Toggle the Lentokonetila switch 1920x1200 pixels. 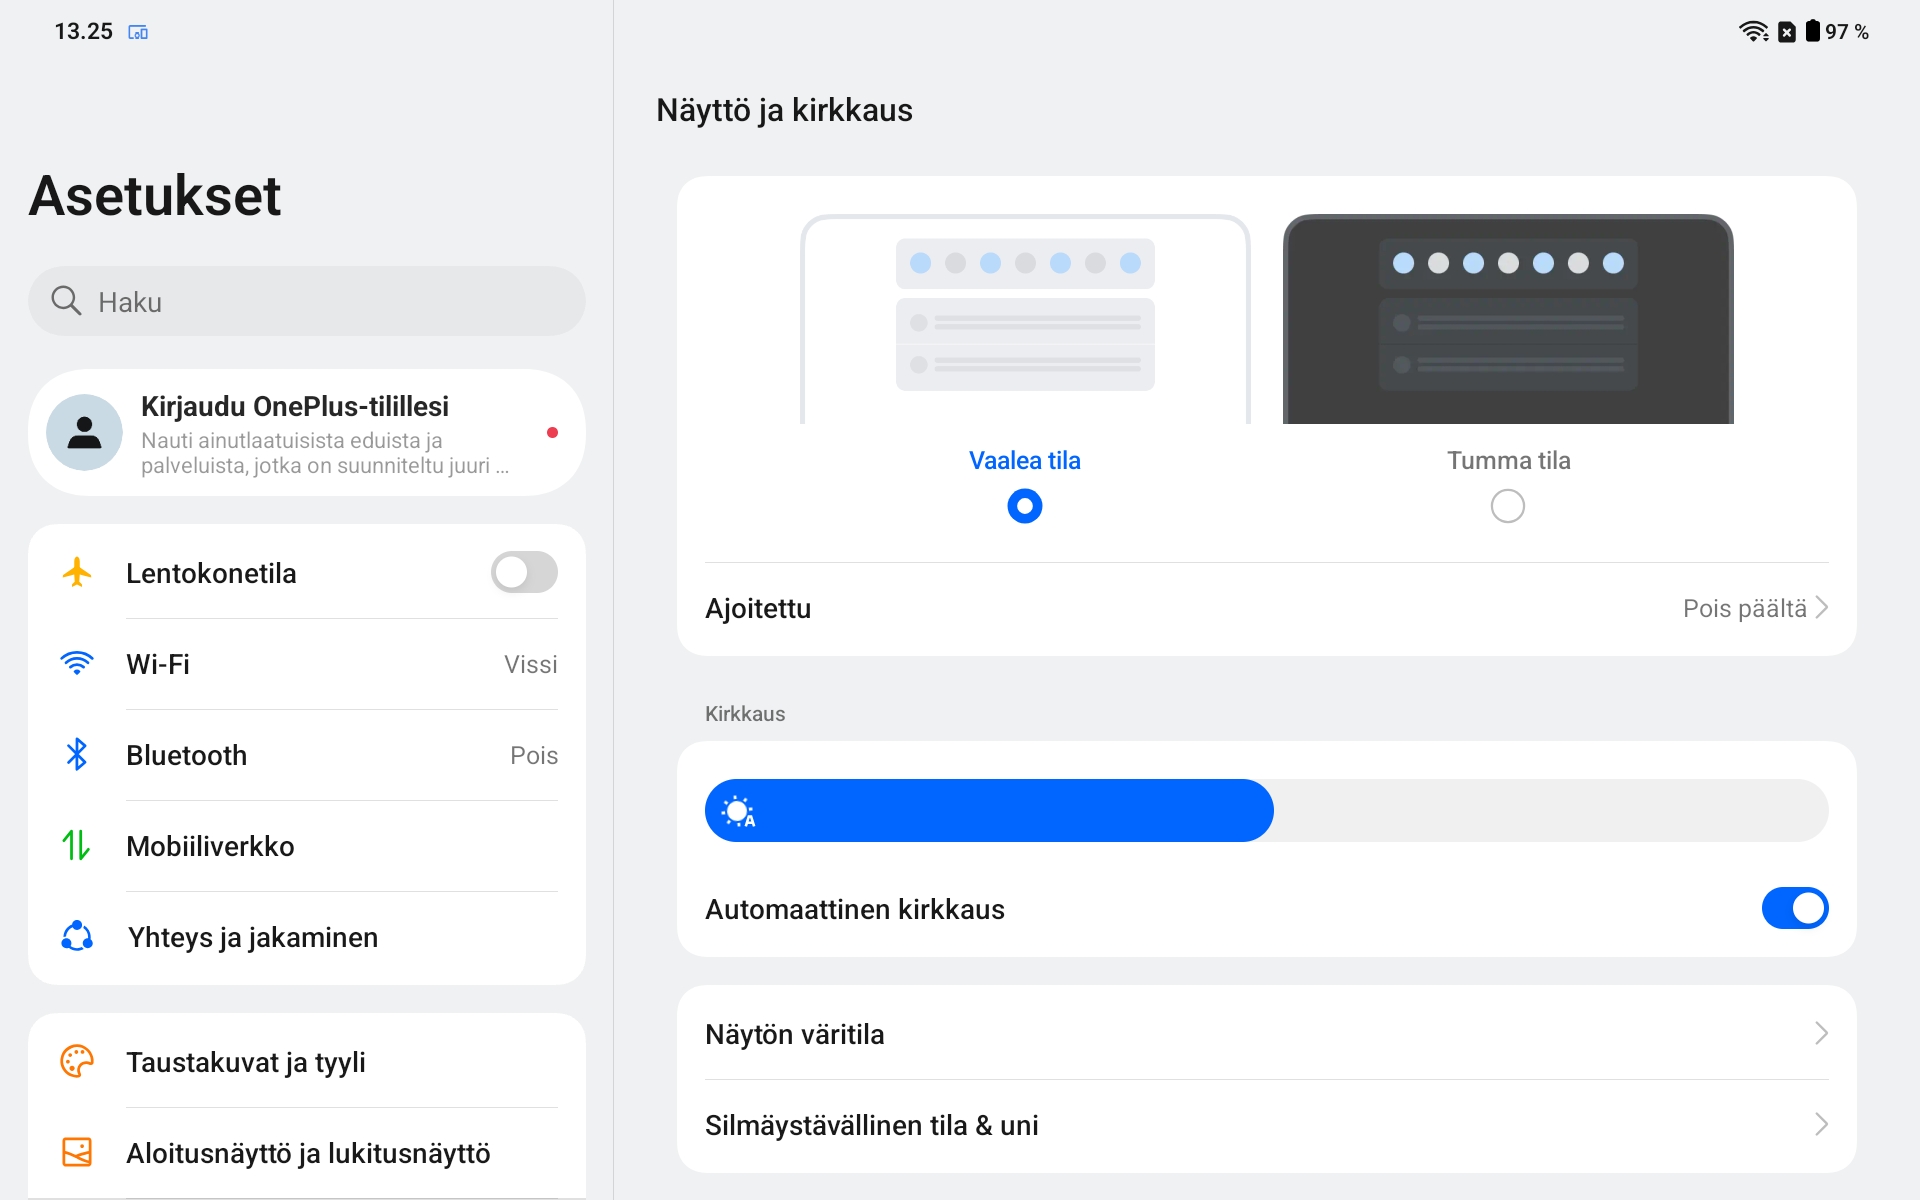524,572
